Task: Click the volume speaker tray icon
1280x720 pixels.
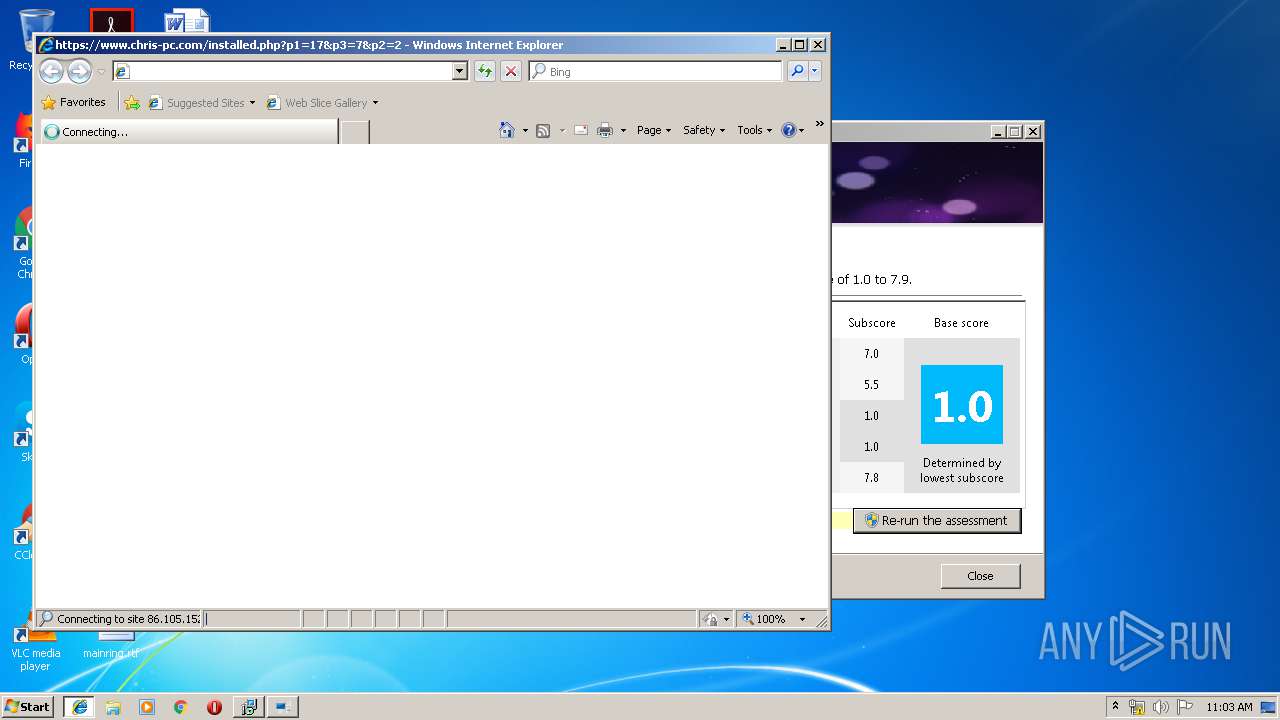Action: (1161, 707)
